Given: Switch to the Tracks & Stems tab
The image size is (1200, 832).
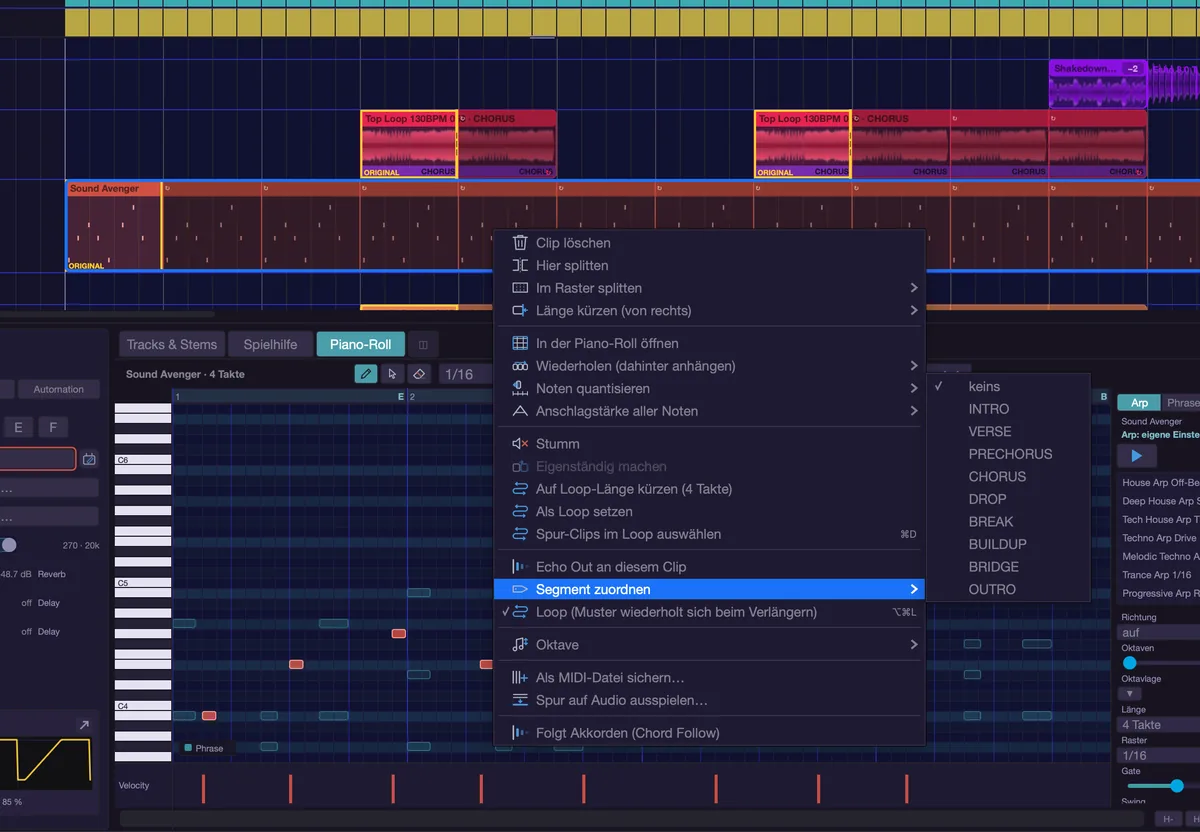Looking at the screenshot, I should [172, 345].
